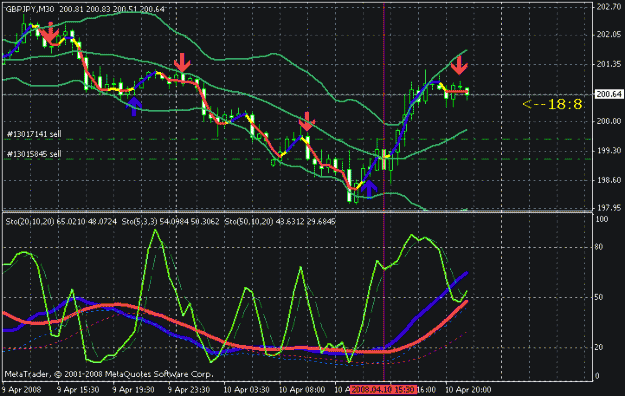Click the "10 Apr 03:30" time axis label
This screenshot has width=625, height=396.
[x=246, y=390]
